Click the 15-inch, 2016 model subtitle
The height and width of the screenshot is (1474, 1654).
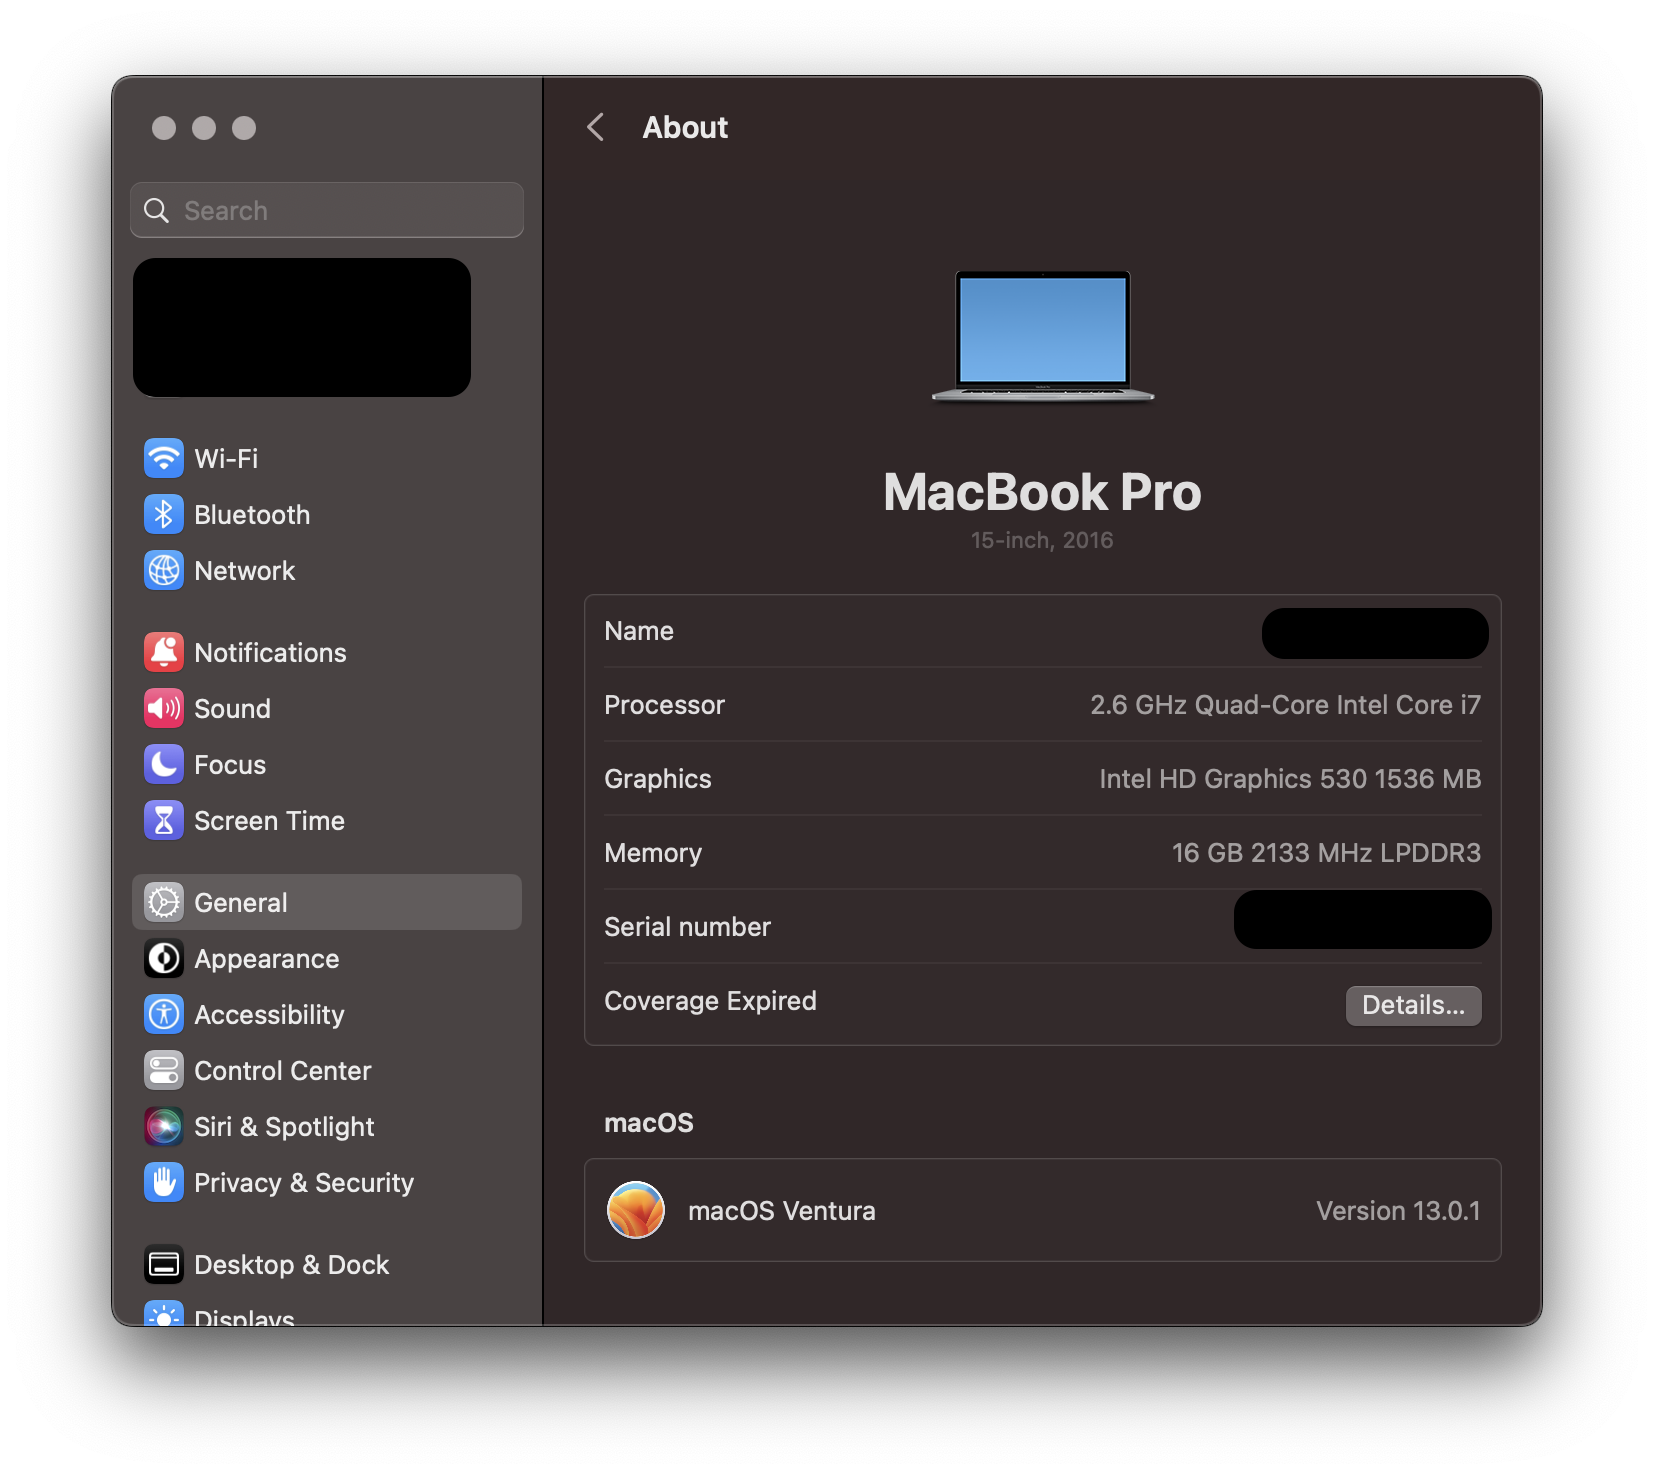coord(1042,540)
